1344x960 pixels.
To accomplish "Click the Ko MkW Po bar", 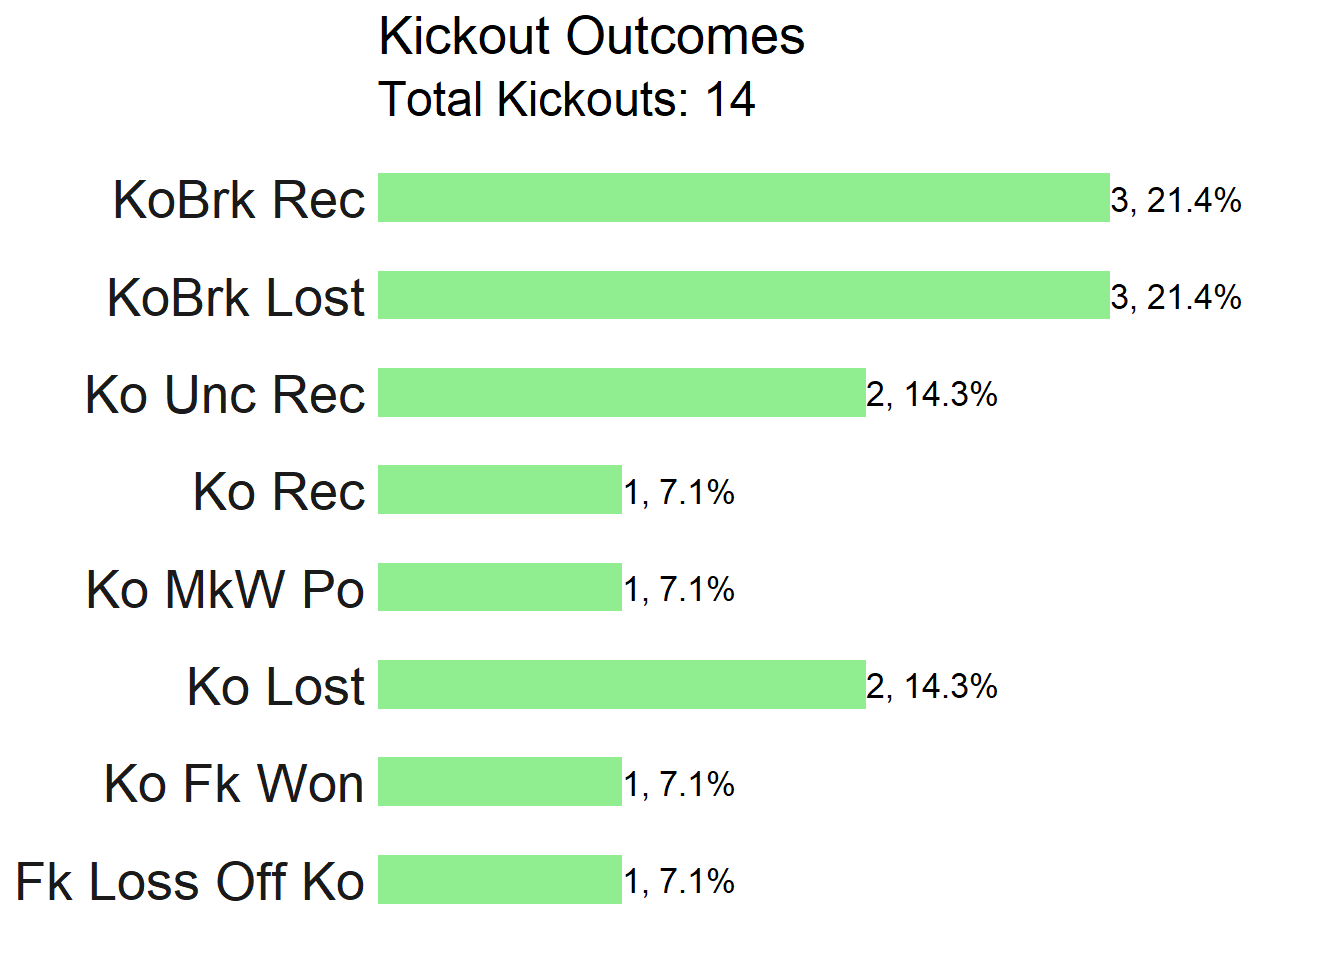I will tap(500, 587).
